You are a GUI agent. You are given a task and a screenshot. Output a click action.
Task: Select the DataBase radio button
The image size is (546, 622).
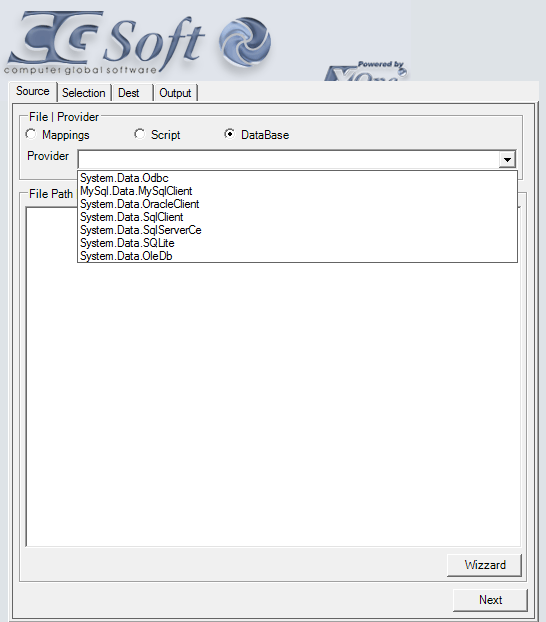[229, 134]
